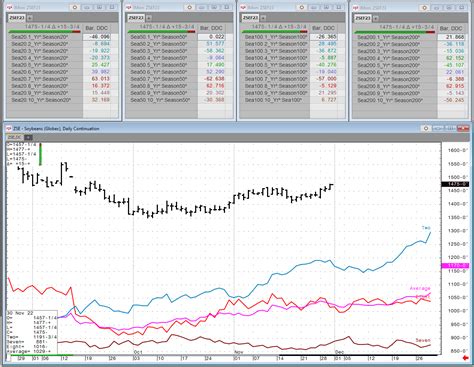Click the red arrow at chart bottom-right corner

466,358
